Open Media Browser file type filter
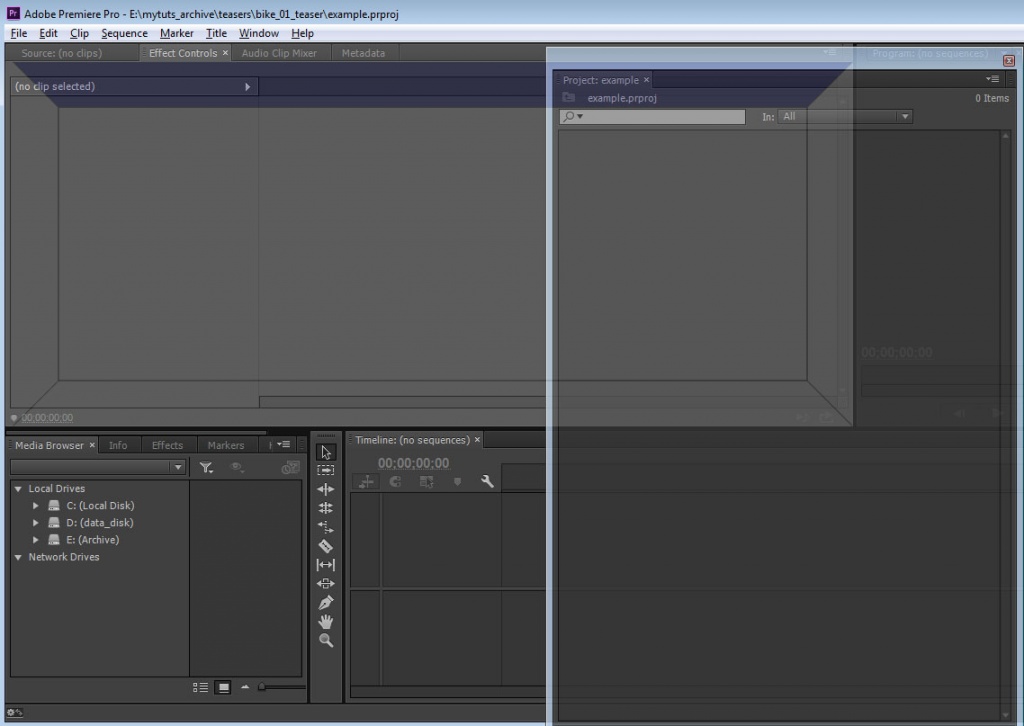The height and width of the screenshot is (726, 1024). pos(206,467)
